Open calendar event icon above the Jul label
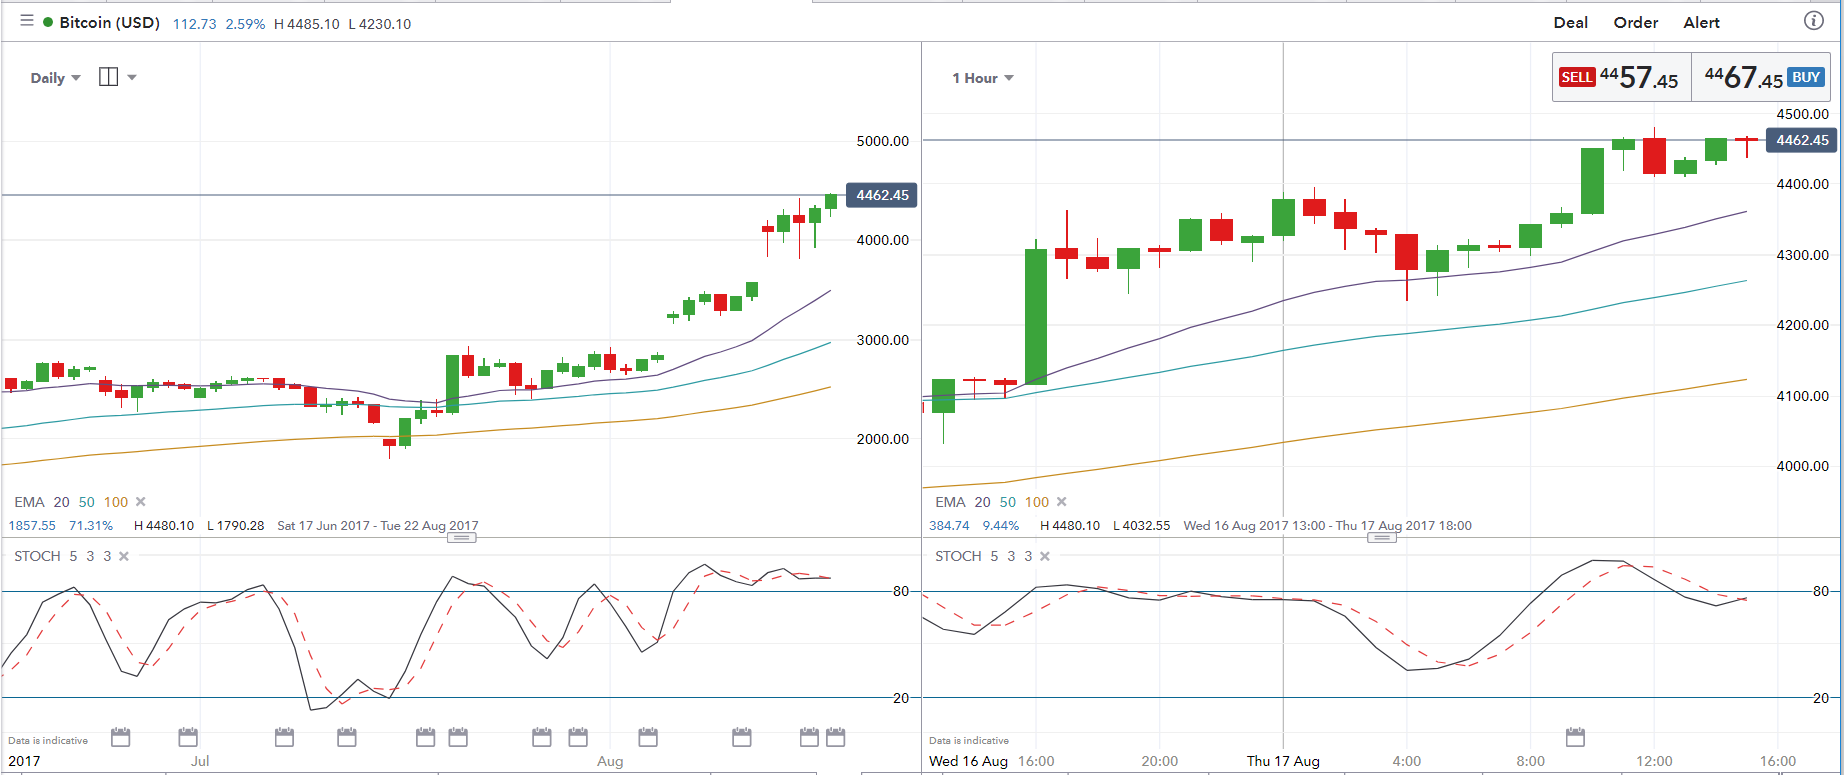Screen dimensions: 1844x775 188,738
